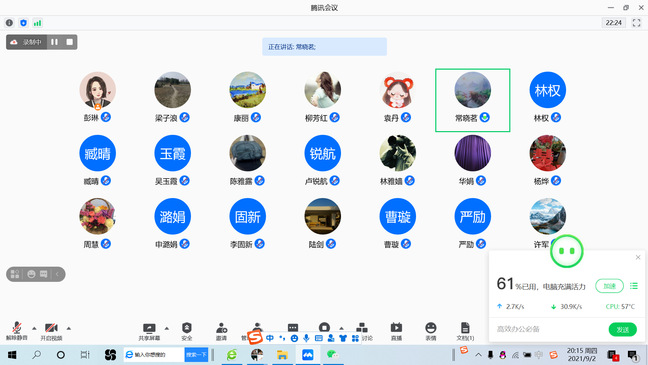The image size is (648, 365).
Task: Open QQ penguin icon in system tray
Action: pyautogui.click(x=503, y=355)
